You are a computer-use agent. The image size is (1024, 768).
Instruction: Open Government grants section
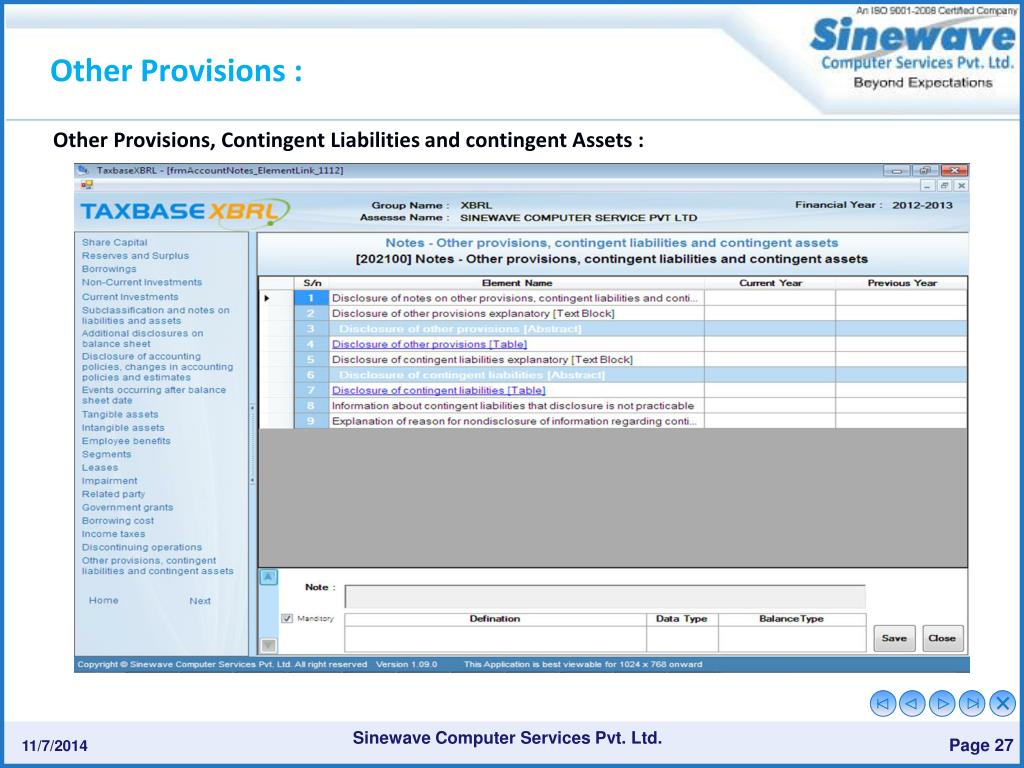pyautogui.click(x=127, y=507)
